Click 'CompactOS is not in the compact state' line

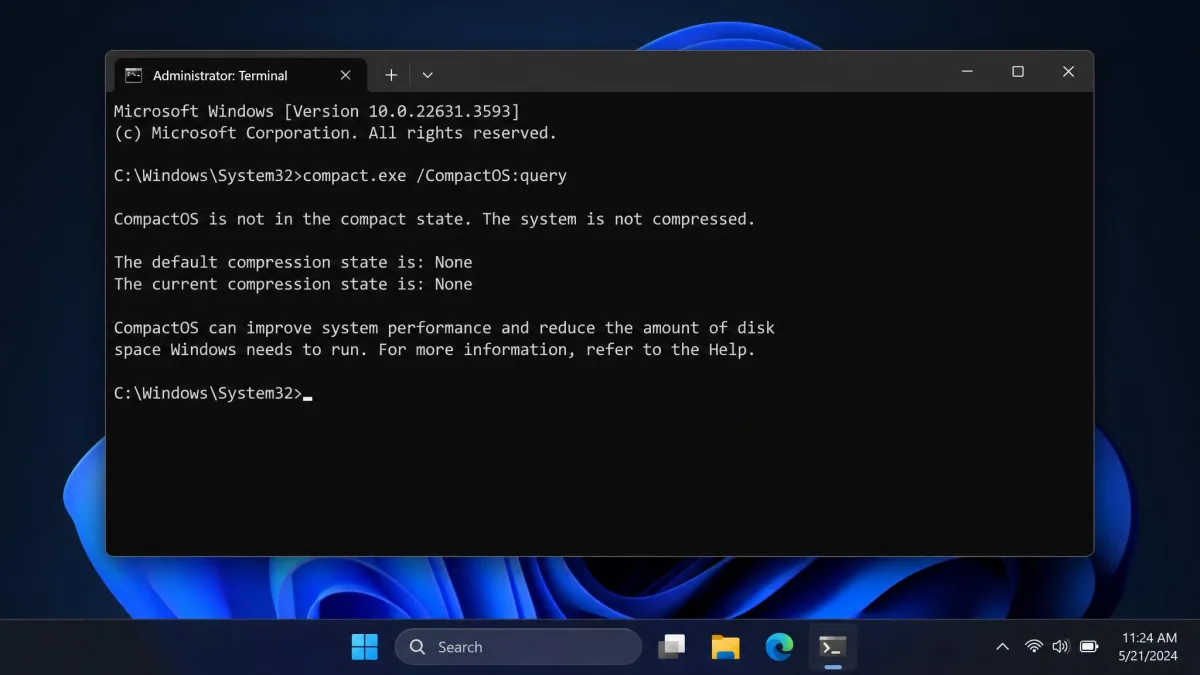(x=434, y=219)
